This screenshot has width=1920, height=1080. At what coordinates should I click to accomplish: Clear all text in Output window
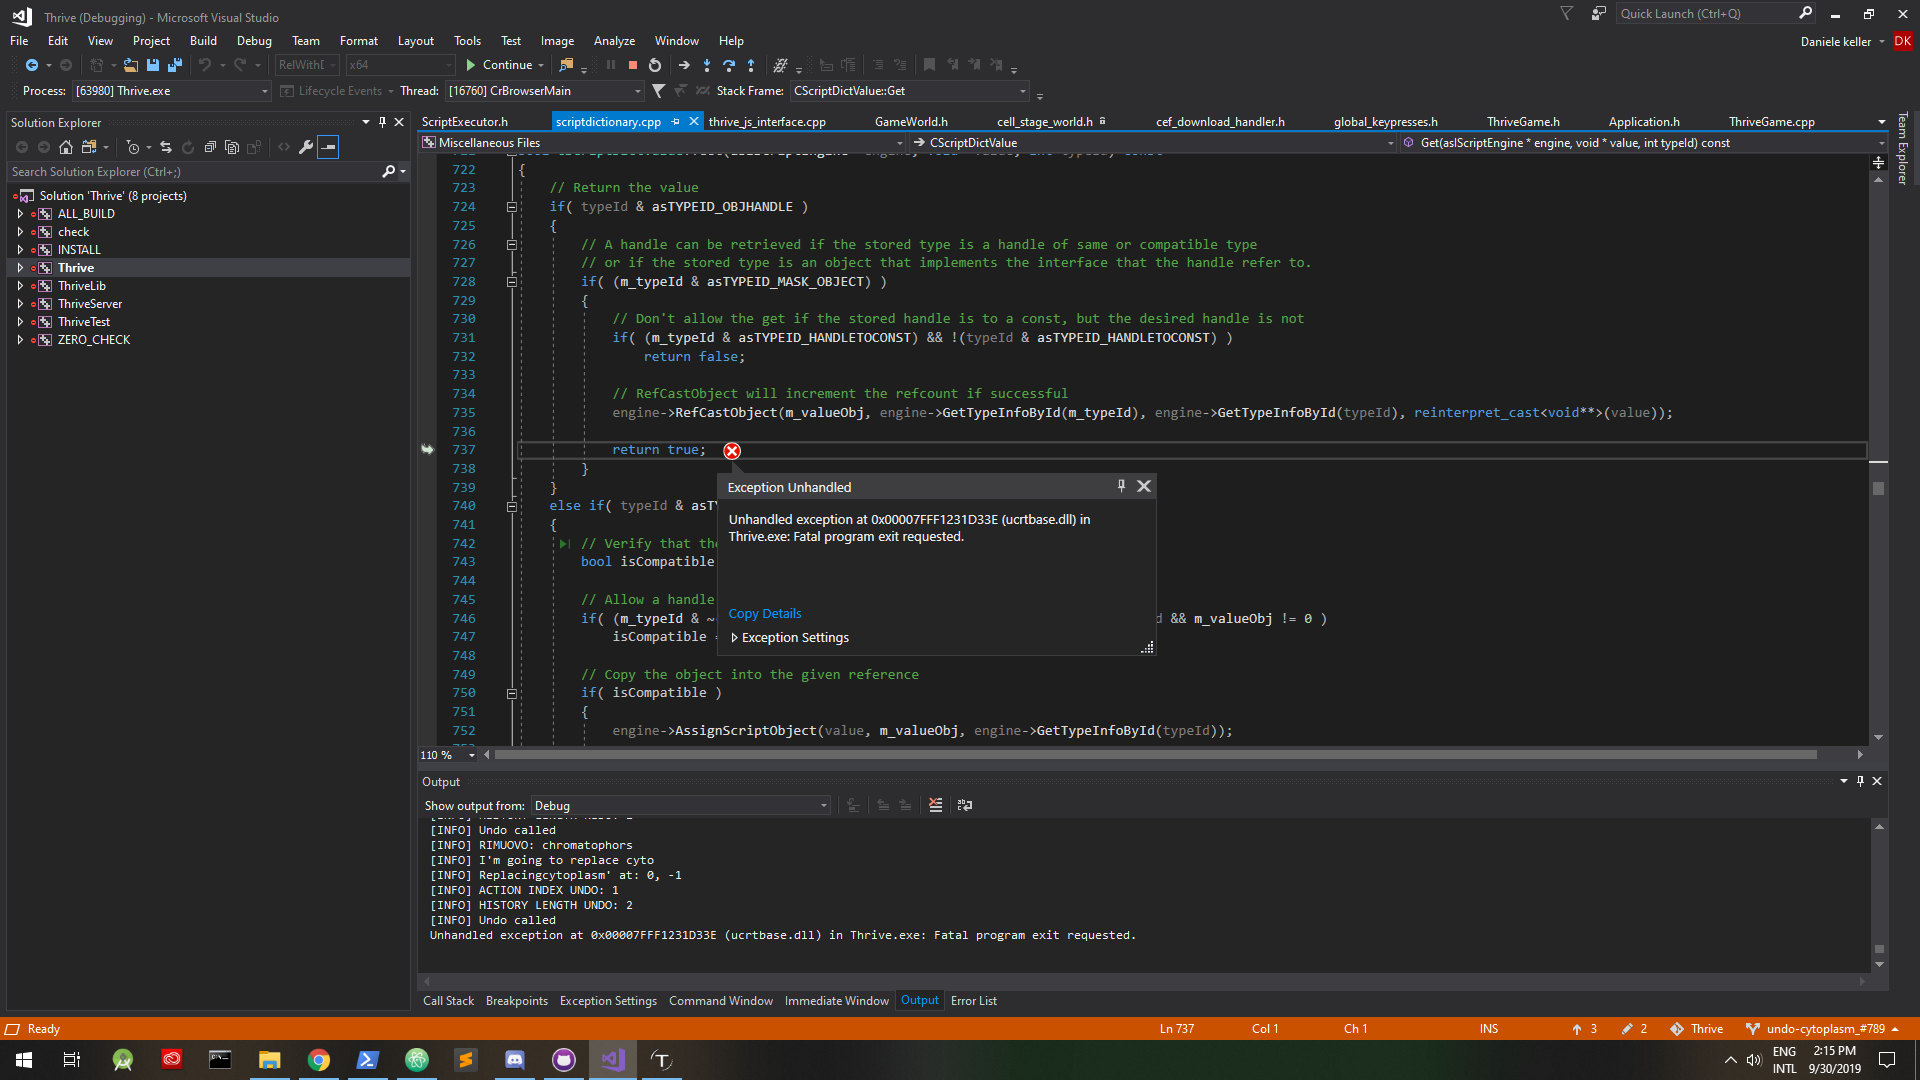click(x=936, y=805)
